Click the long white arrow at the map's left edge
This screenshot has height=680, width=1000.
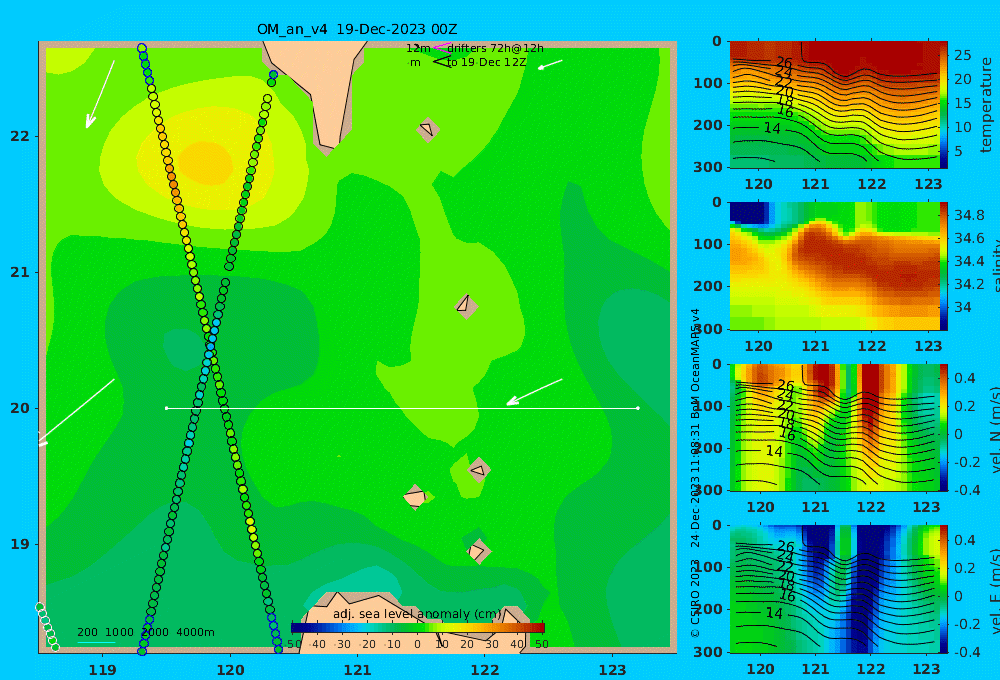(75, 413)
